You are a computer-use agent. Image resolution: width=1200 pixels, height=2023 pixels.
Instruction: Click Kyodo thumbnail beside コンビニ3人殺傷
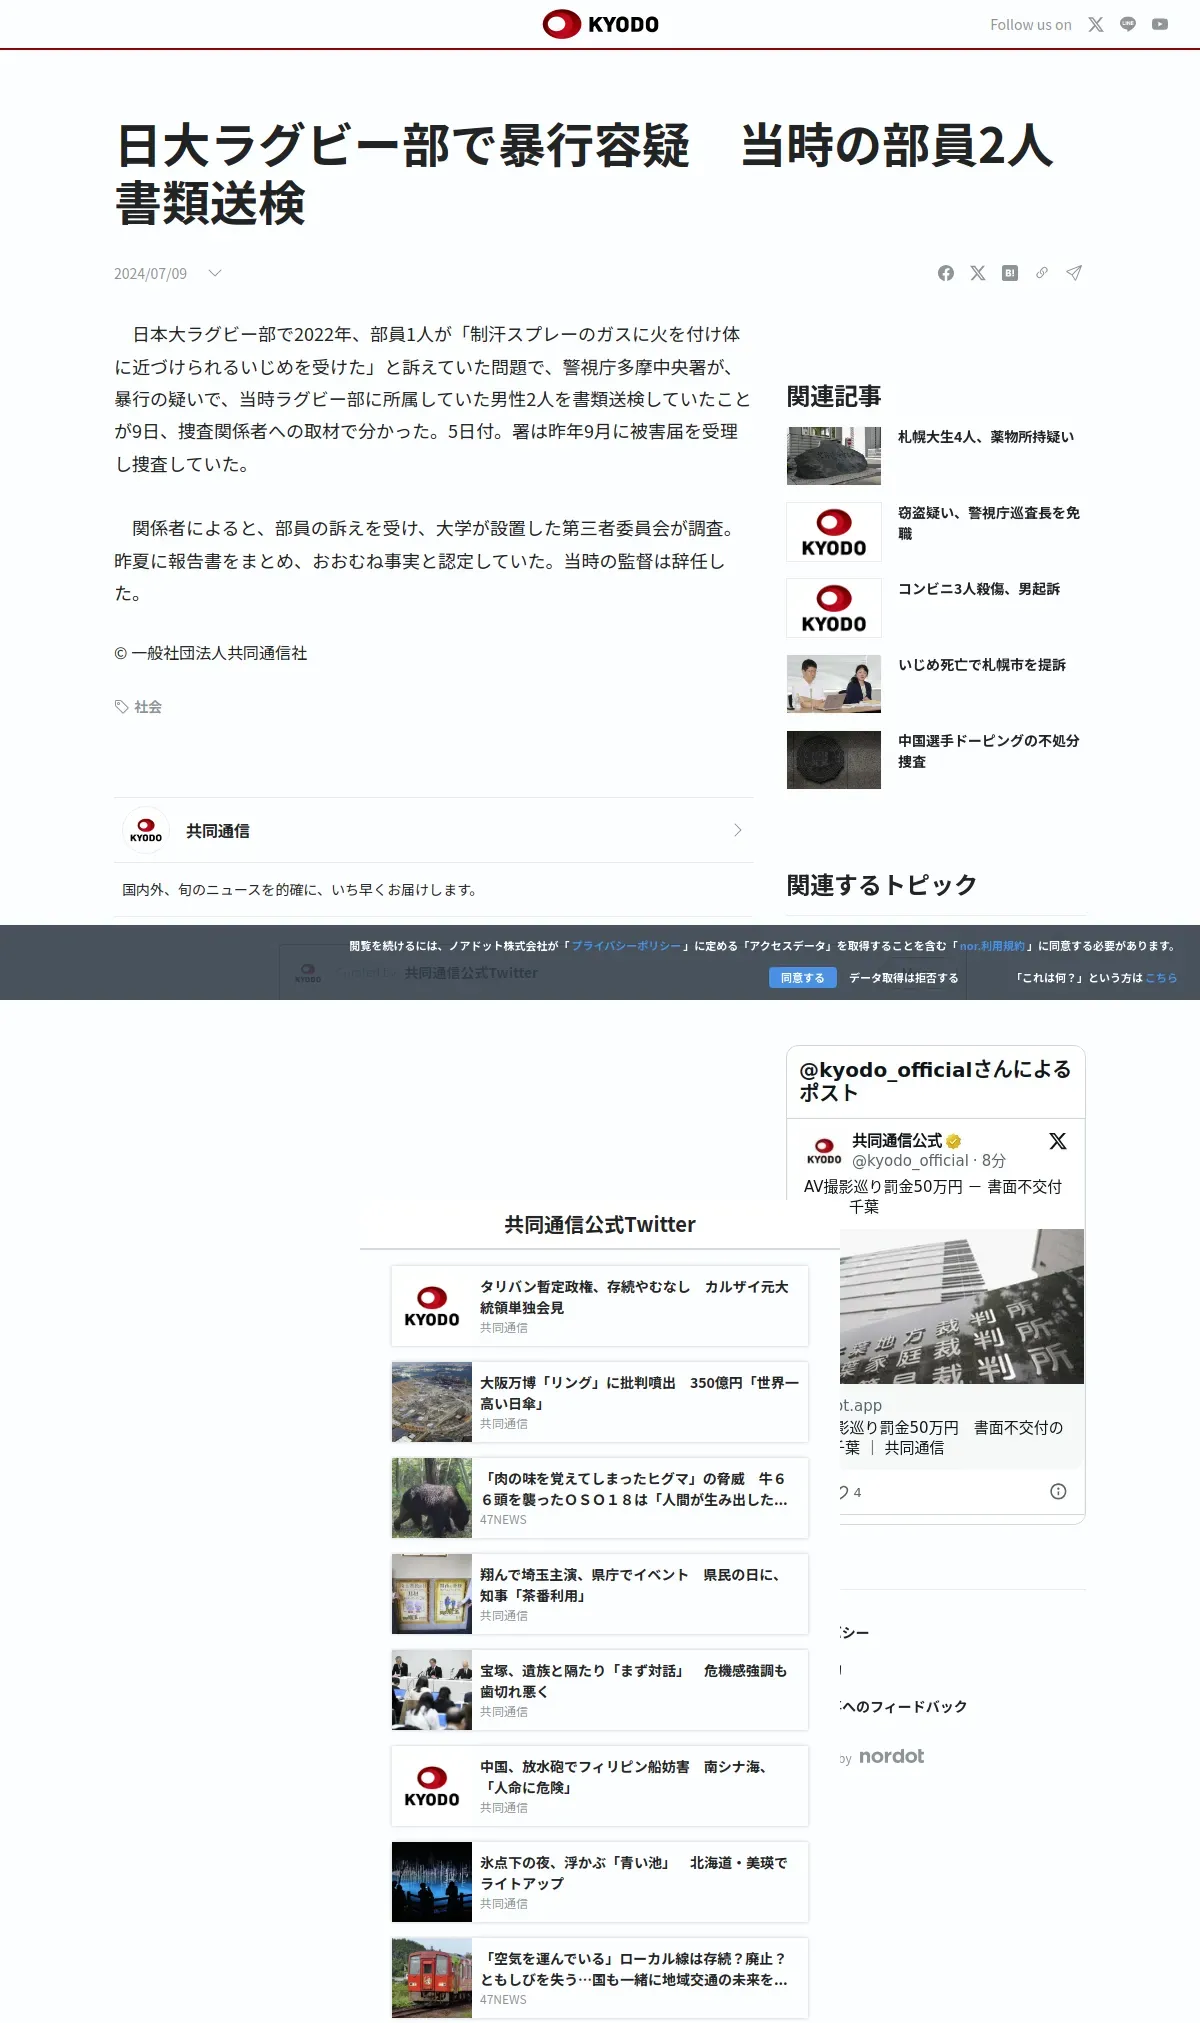point(834,608)
